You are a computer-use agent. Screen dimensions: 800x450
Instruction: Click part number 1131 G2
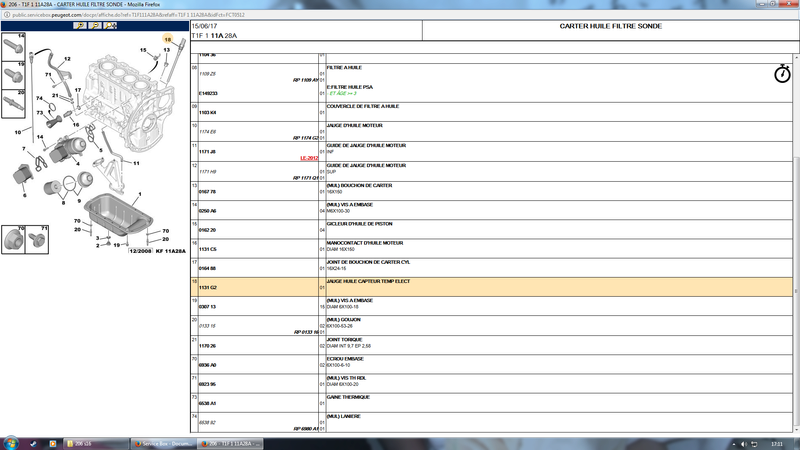click(x=207, y=288)
